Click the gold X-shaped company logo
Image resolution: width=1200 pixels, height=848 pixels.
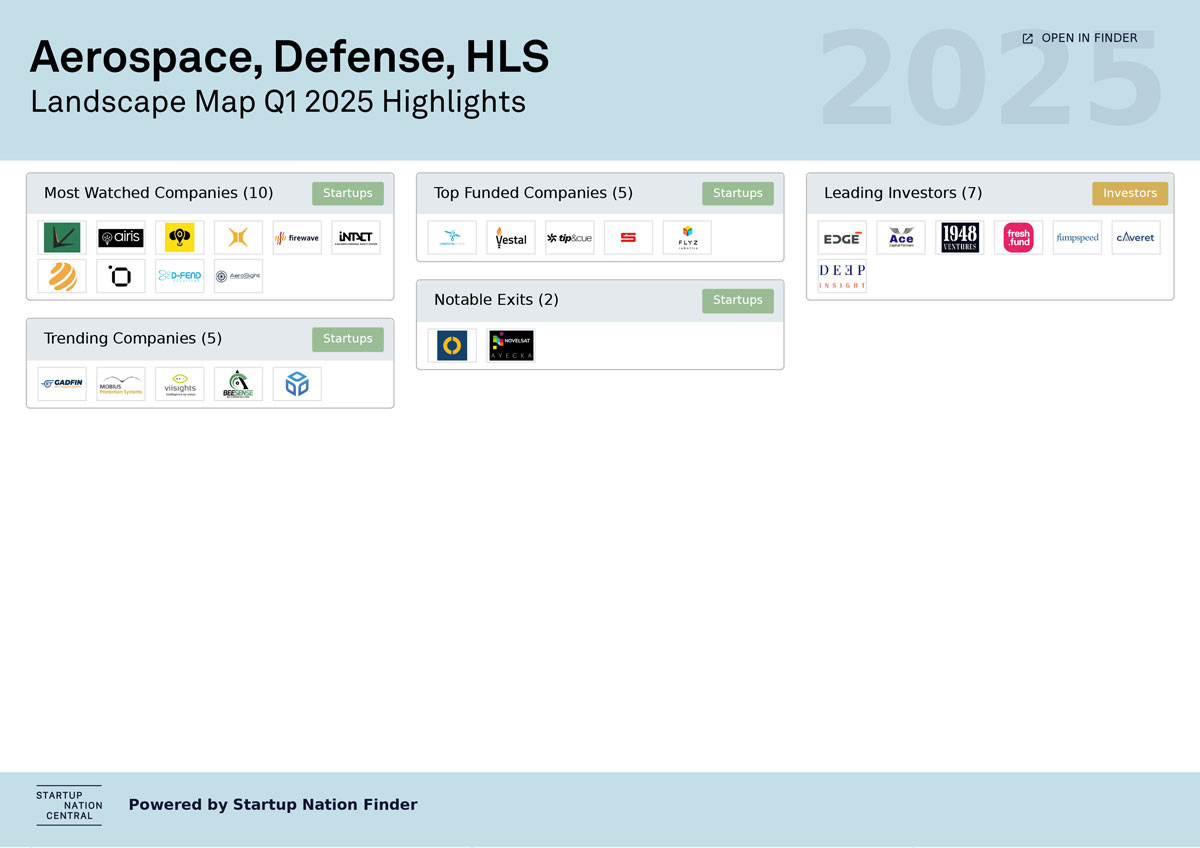click(238, 238)
